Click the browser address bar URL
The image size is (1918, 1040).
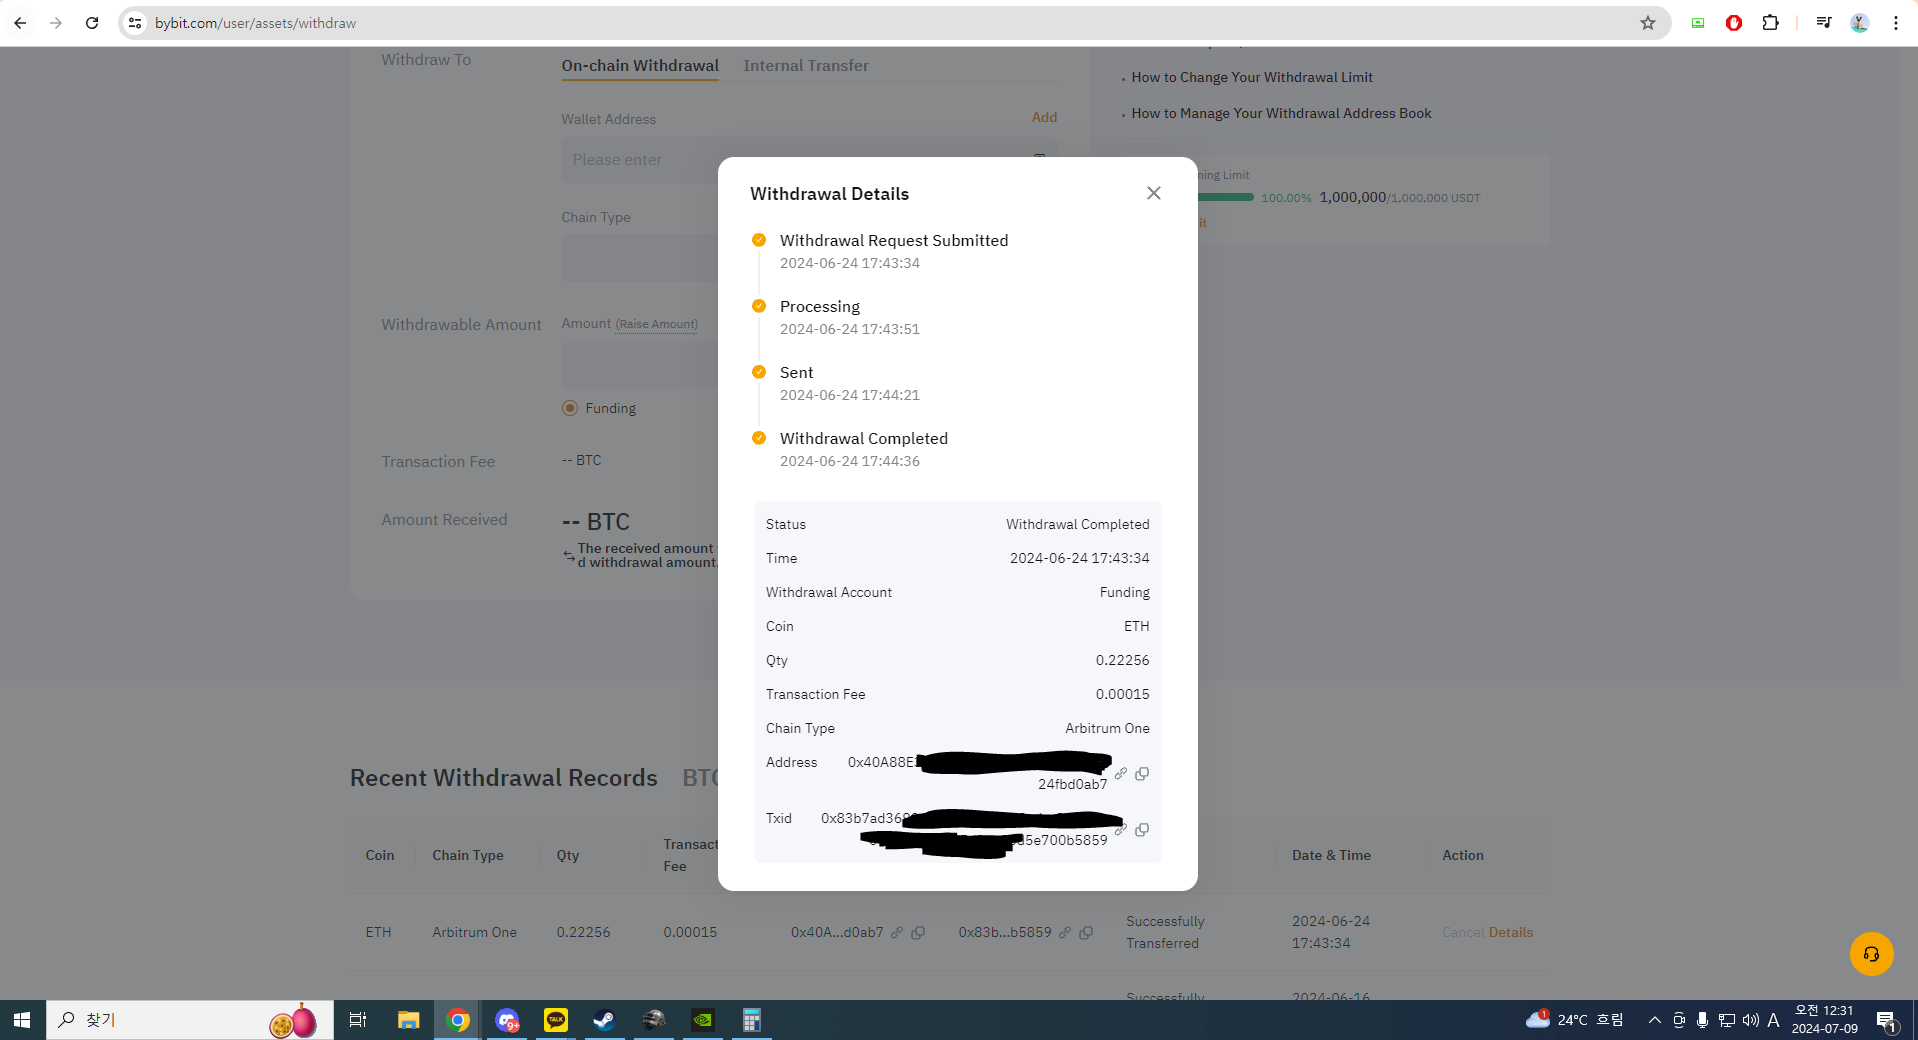pos(255,23)
